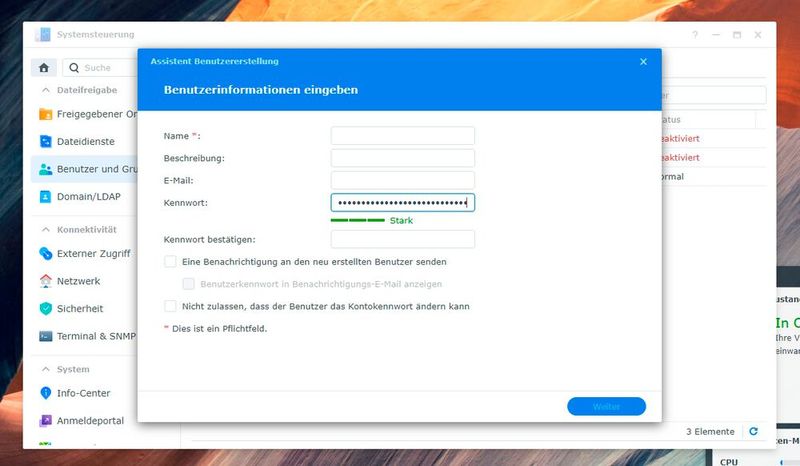This screenshot has height=466, width=800.
Task: Open Terminal & SNMP icon
Action: point(45,336)
